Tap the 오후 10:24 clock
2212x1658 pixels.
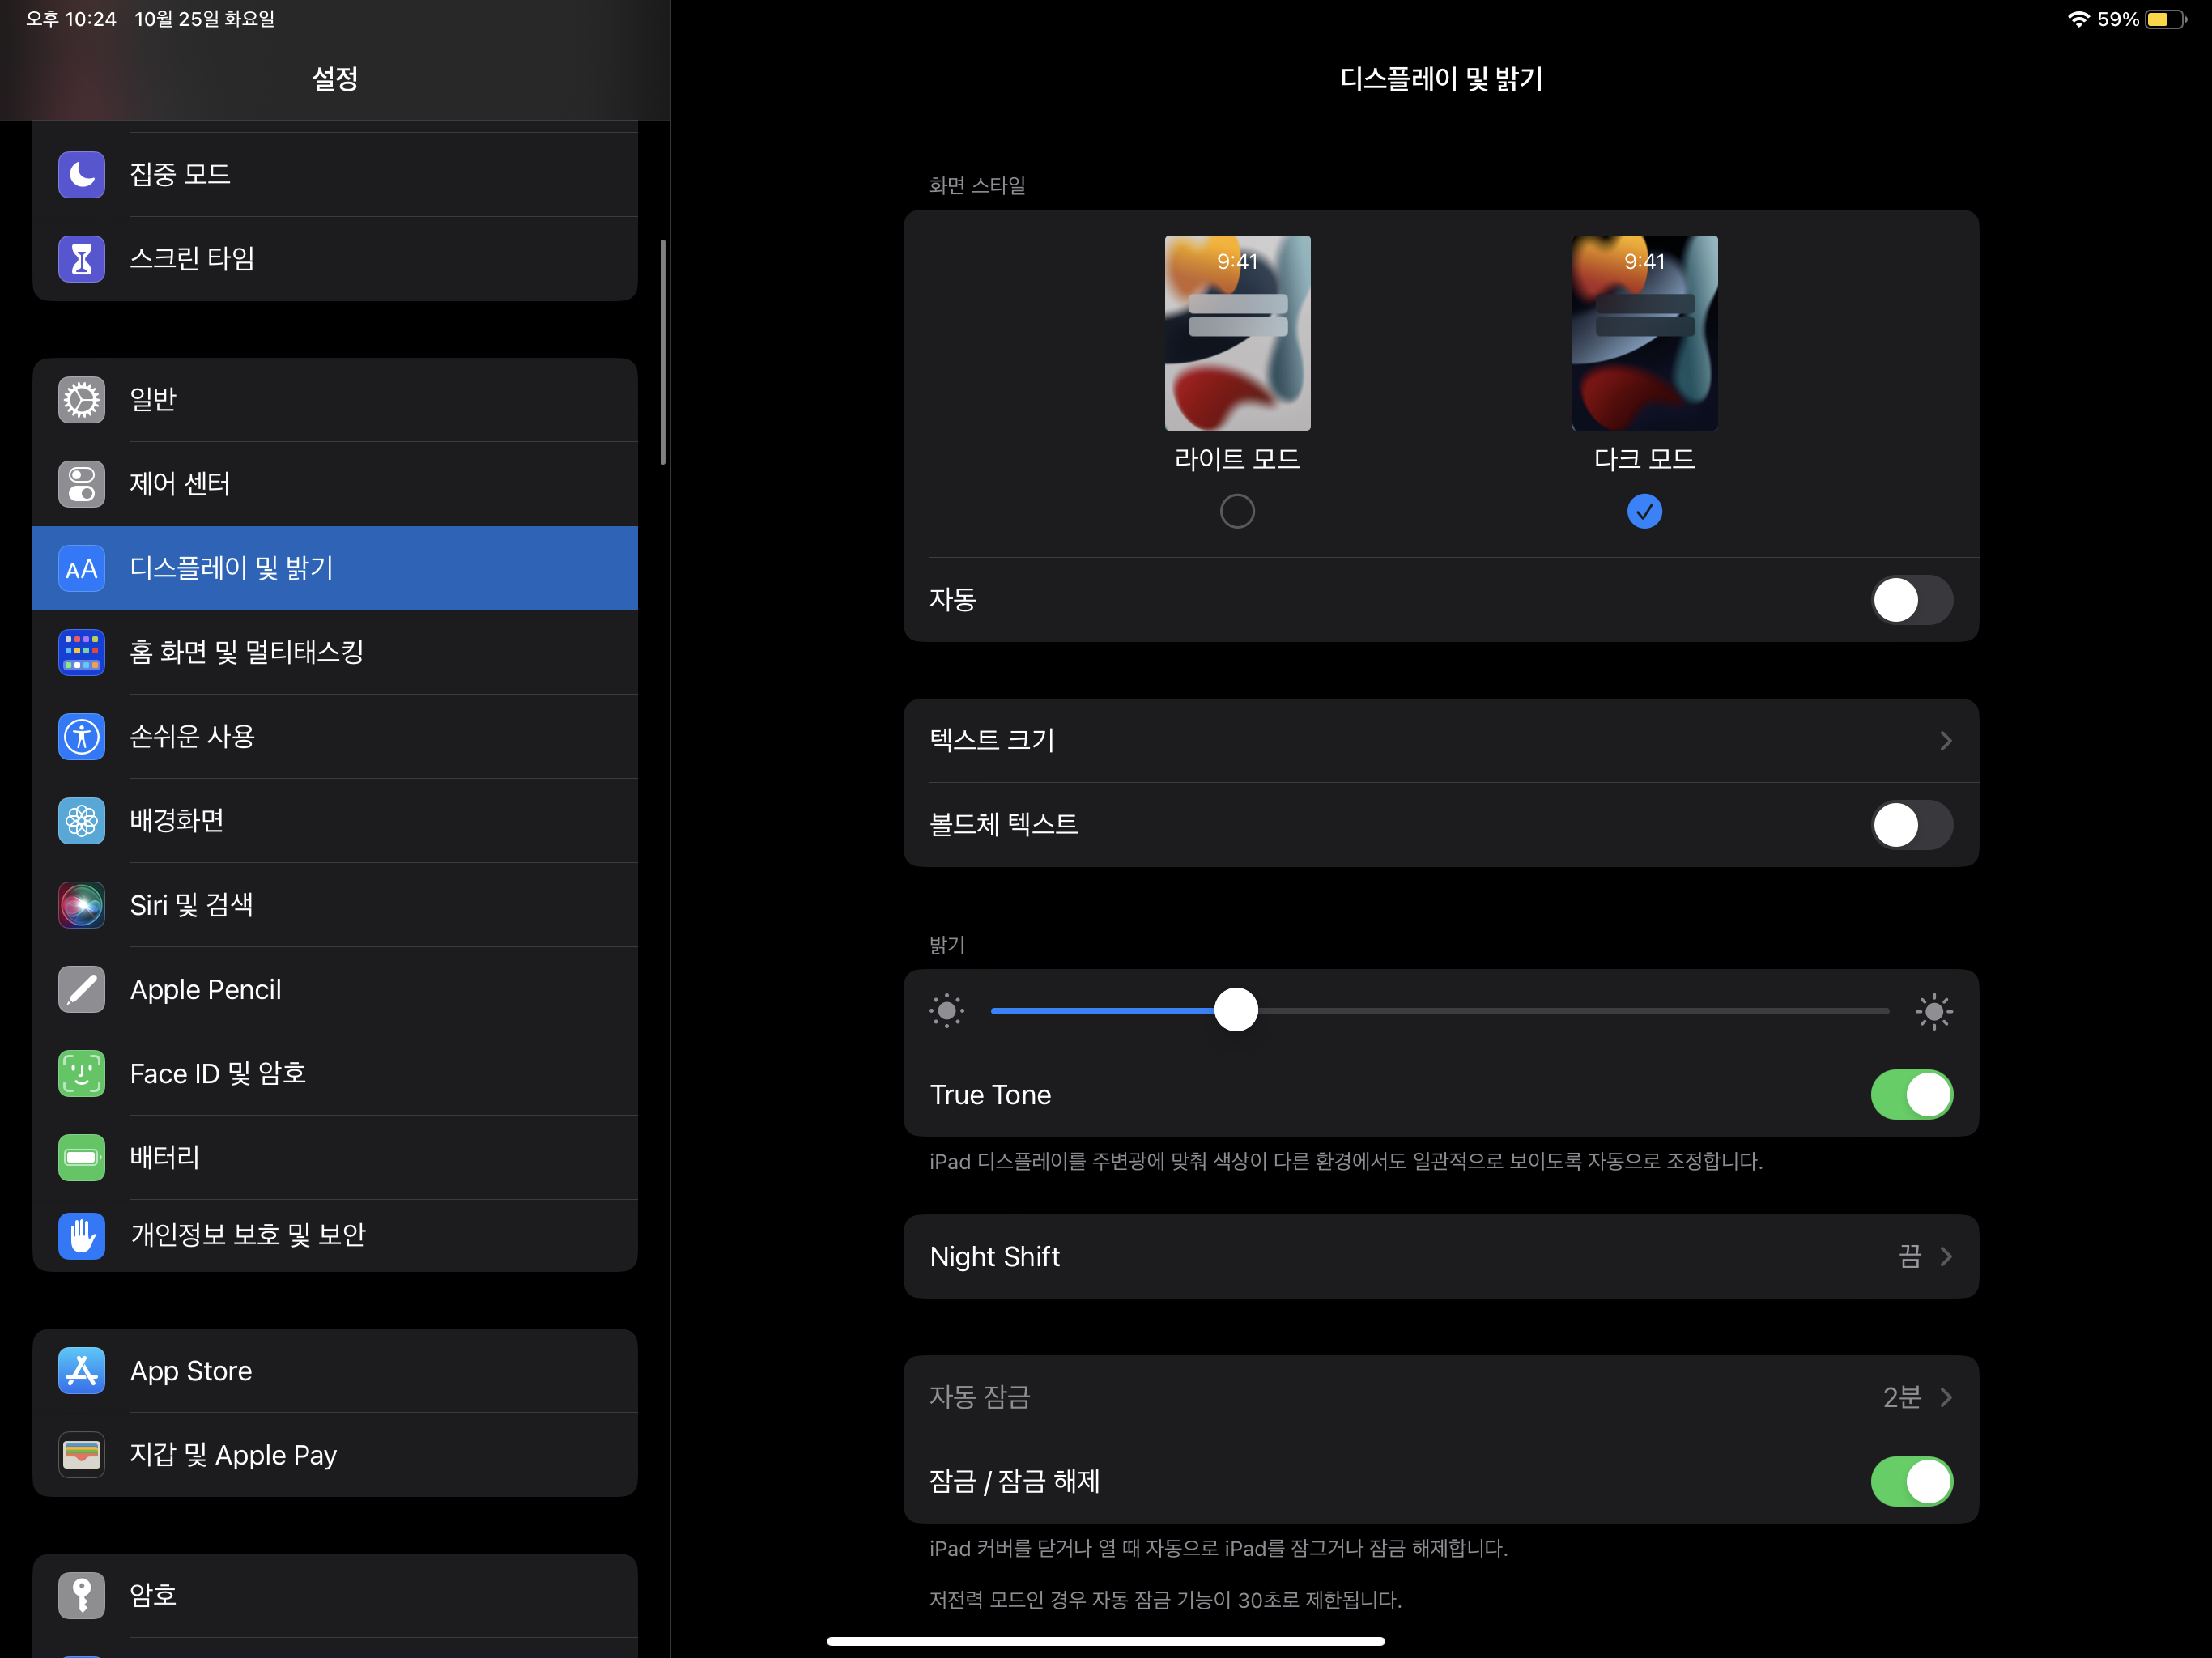point(71,19)
